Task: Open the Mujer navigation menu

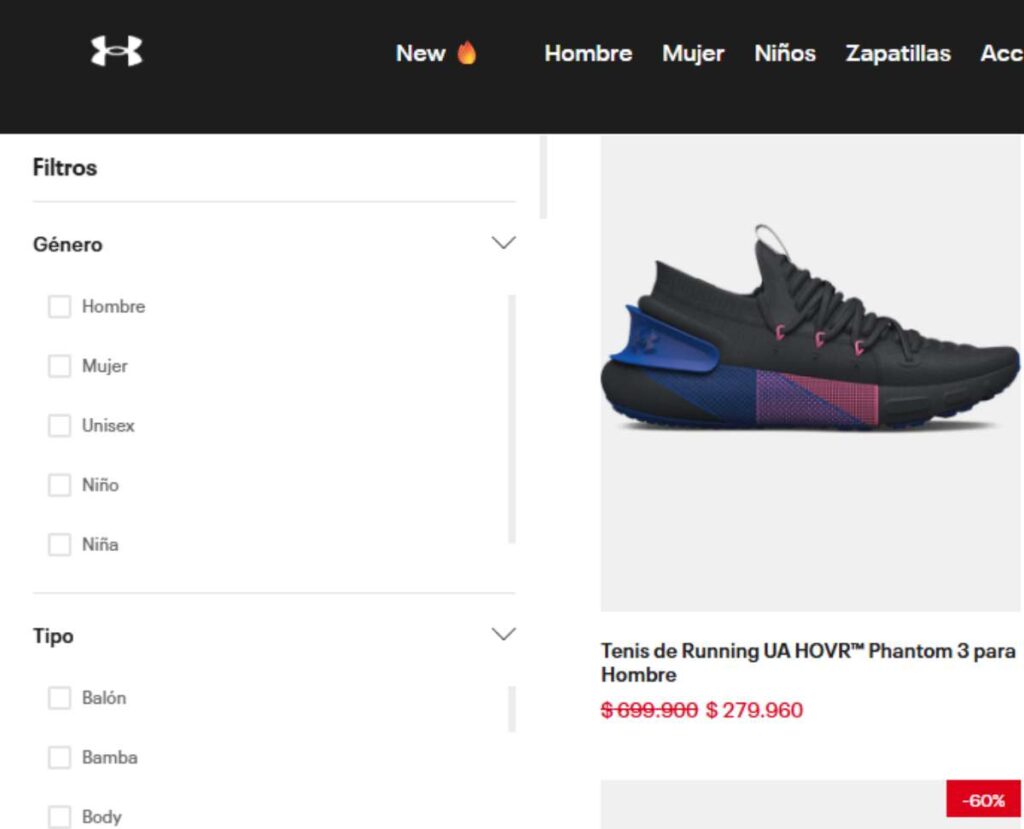Action: point(693,53)
